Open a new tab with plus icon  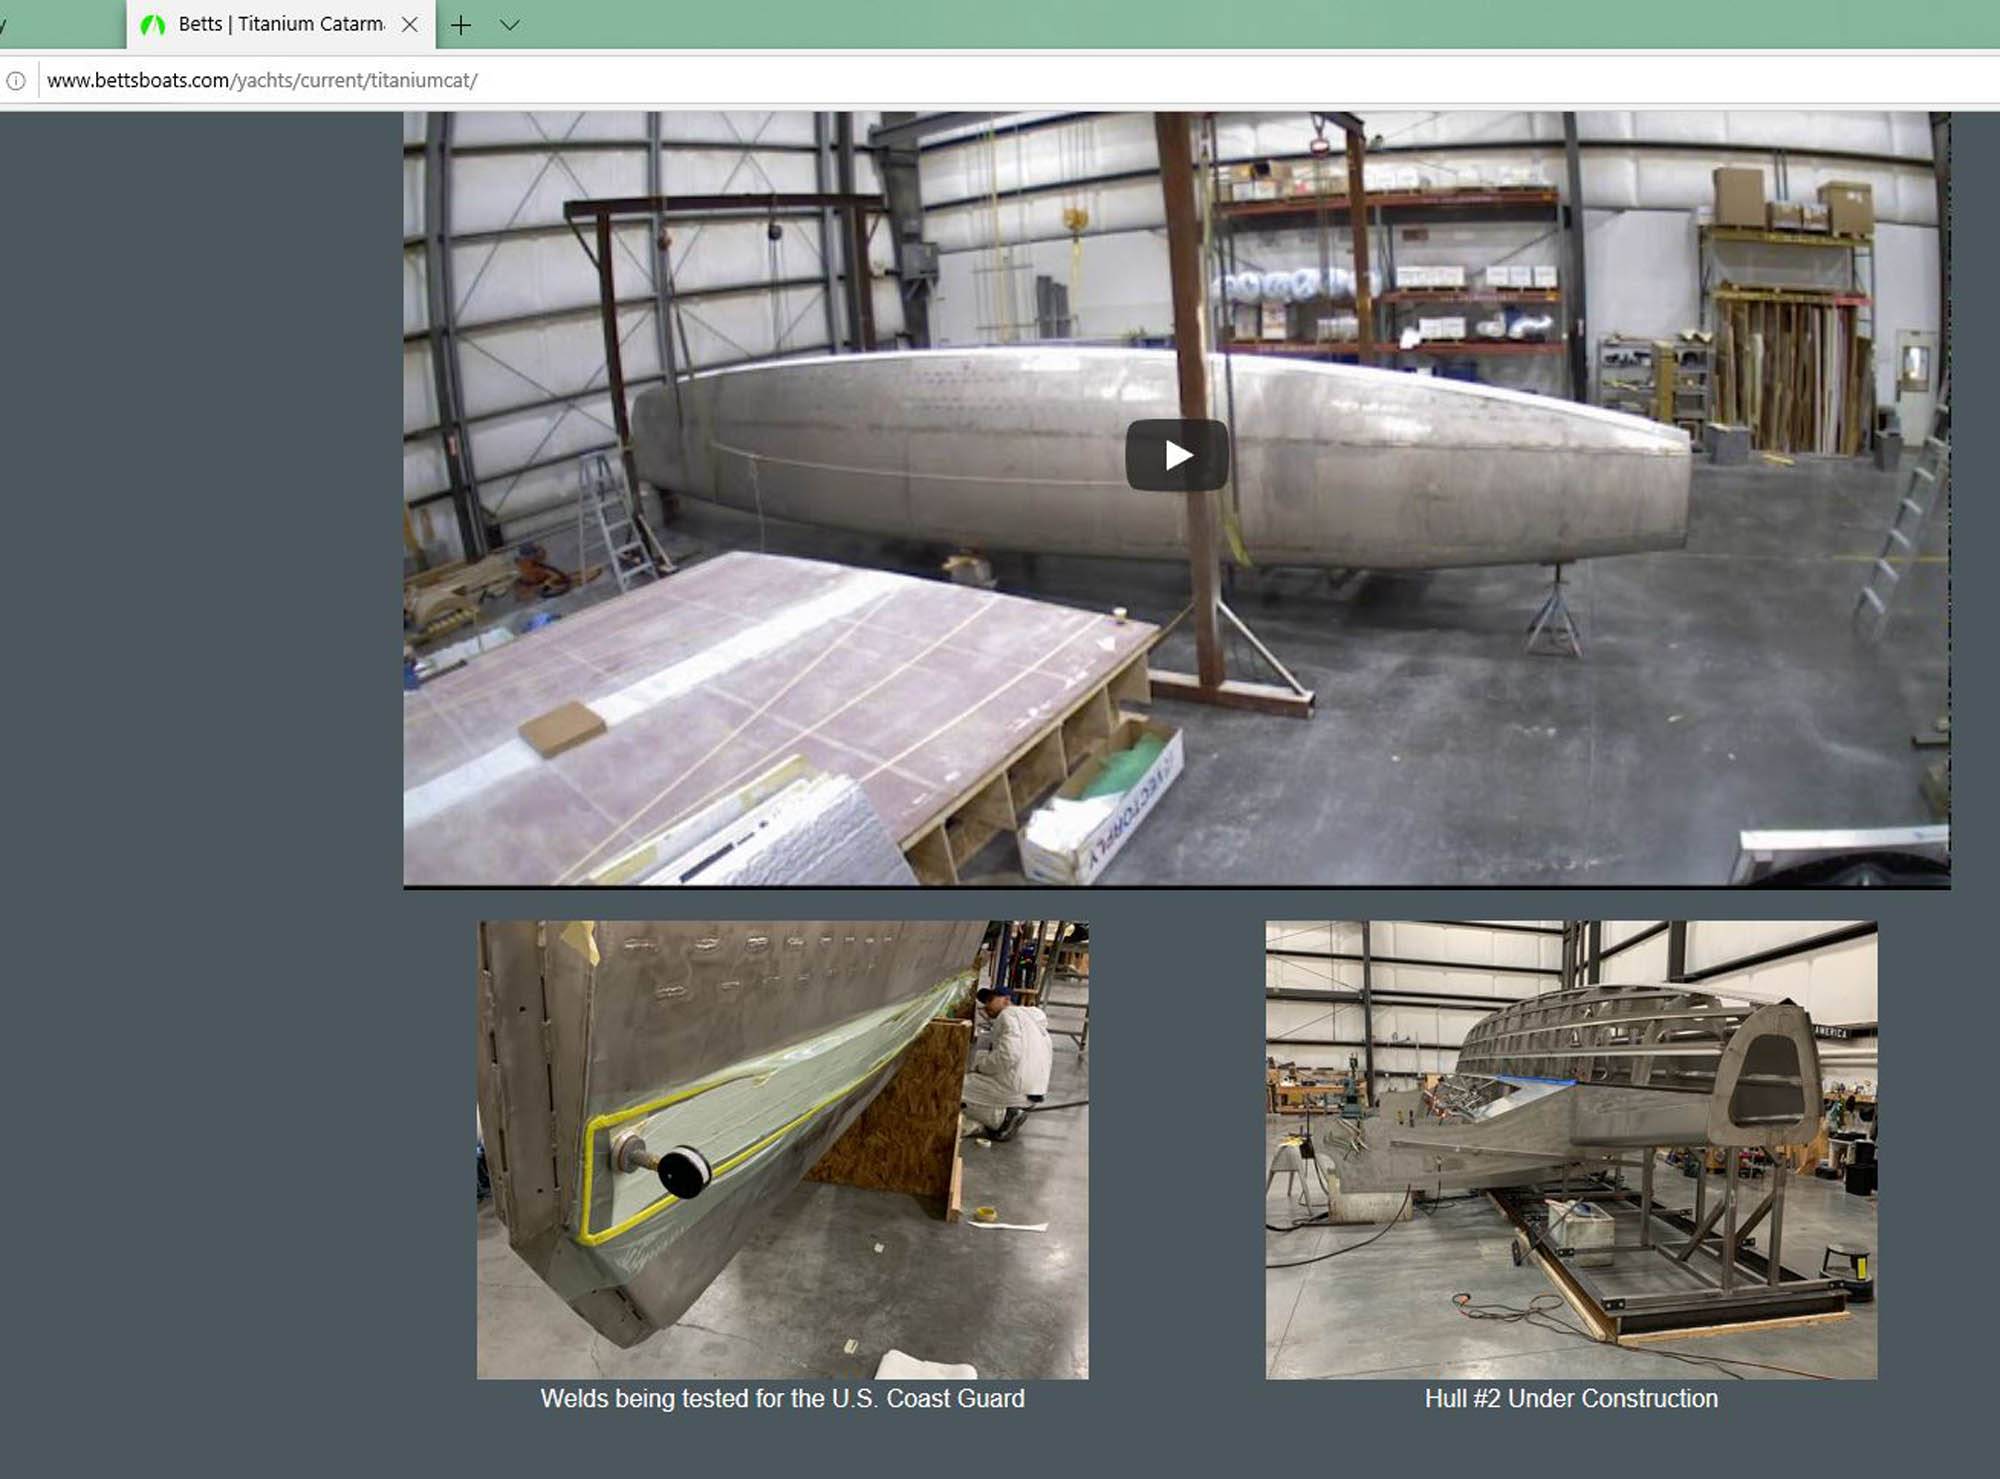(x=460, y=25)
